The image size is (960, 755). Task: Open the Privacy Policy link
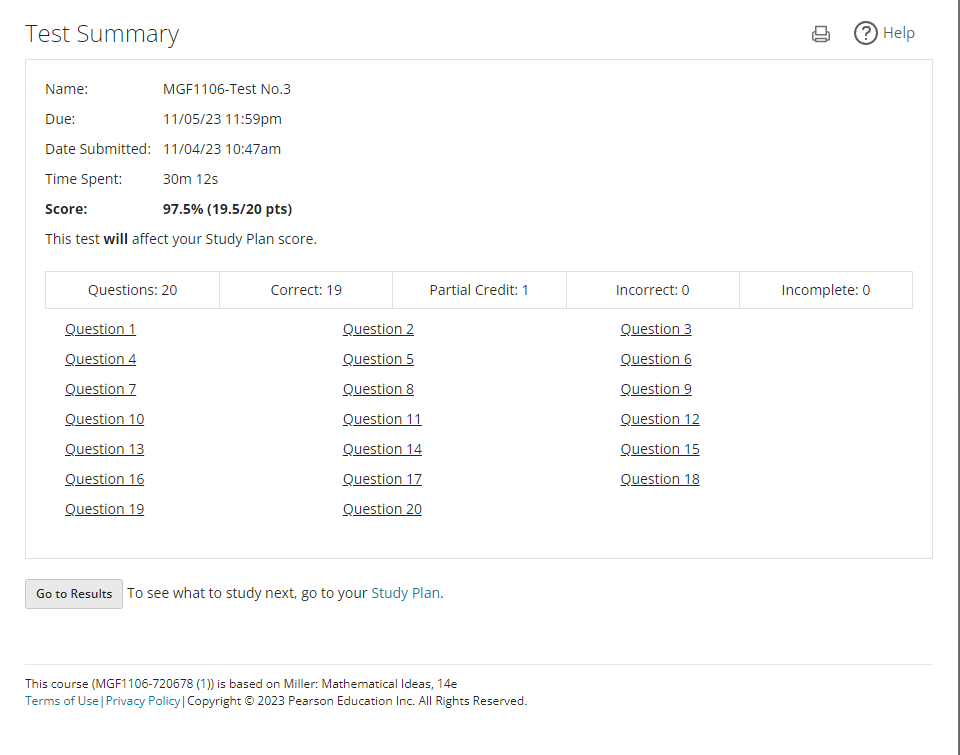(x=143, y=701)
